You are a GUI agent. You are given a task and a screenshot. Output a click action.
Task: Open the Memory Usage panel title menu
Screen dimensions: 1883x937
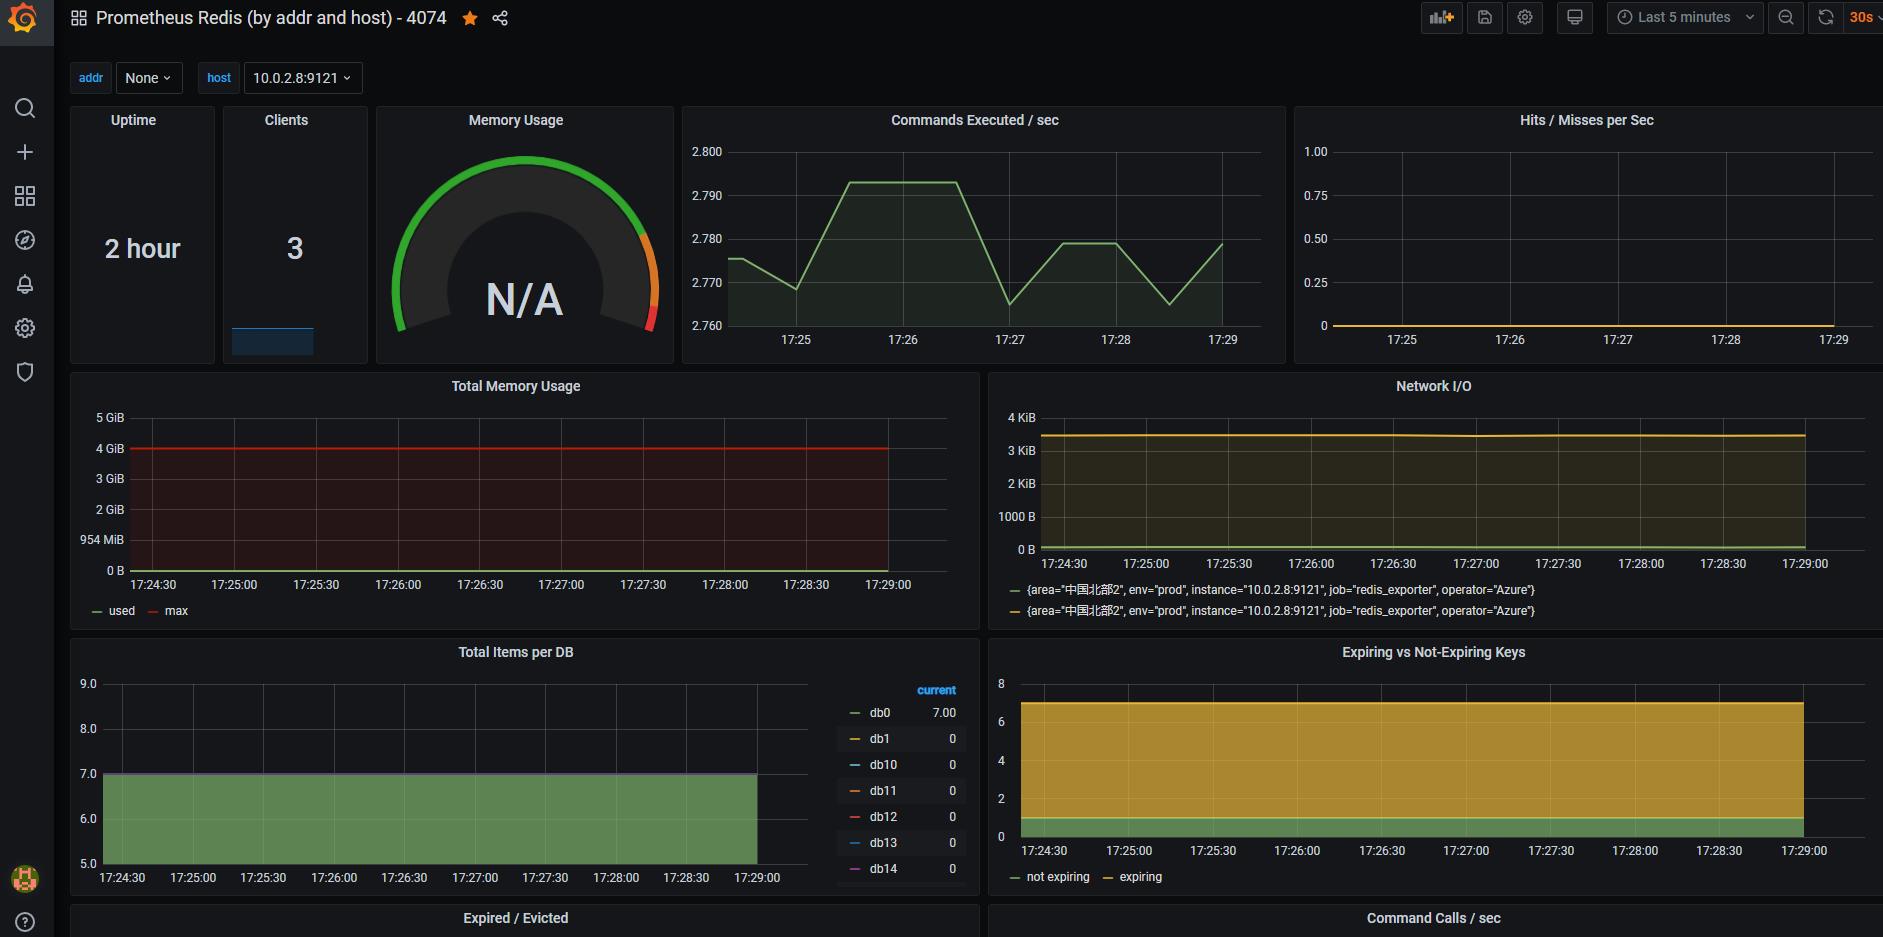516,120
